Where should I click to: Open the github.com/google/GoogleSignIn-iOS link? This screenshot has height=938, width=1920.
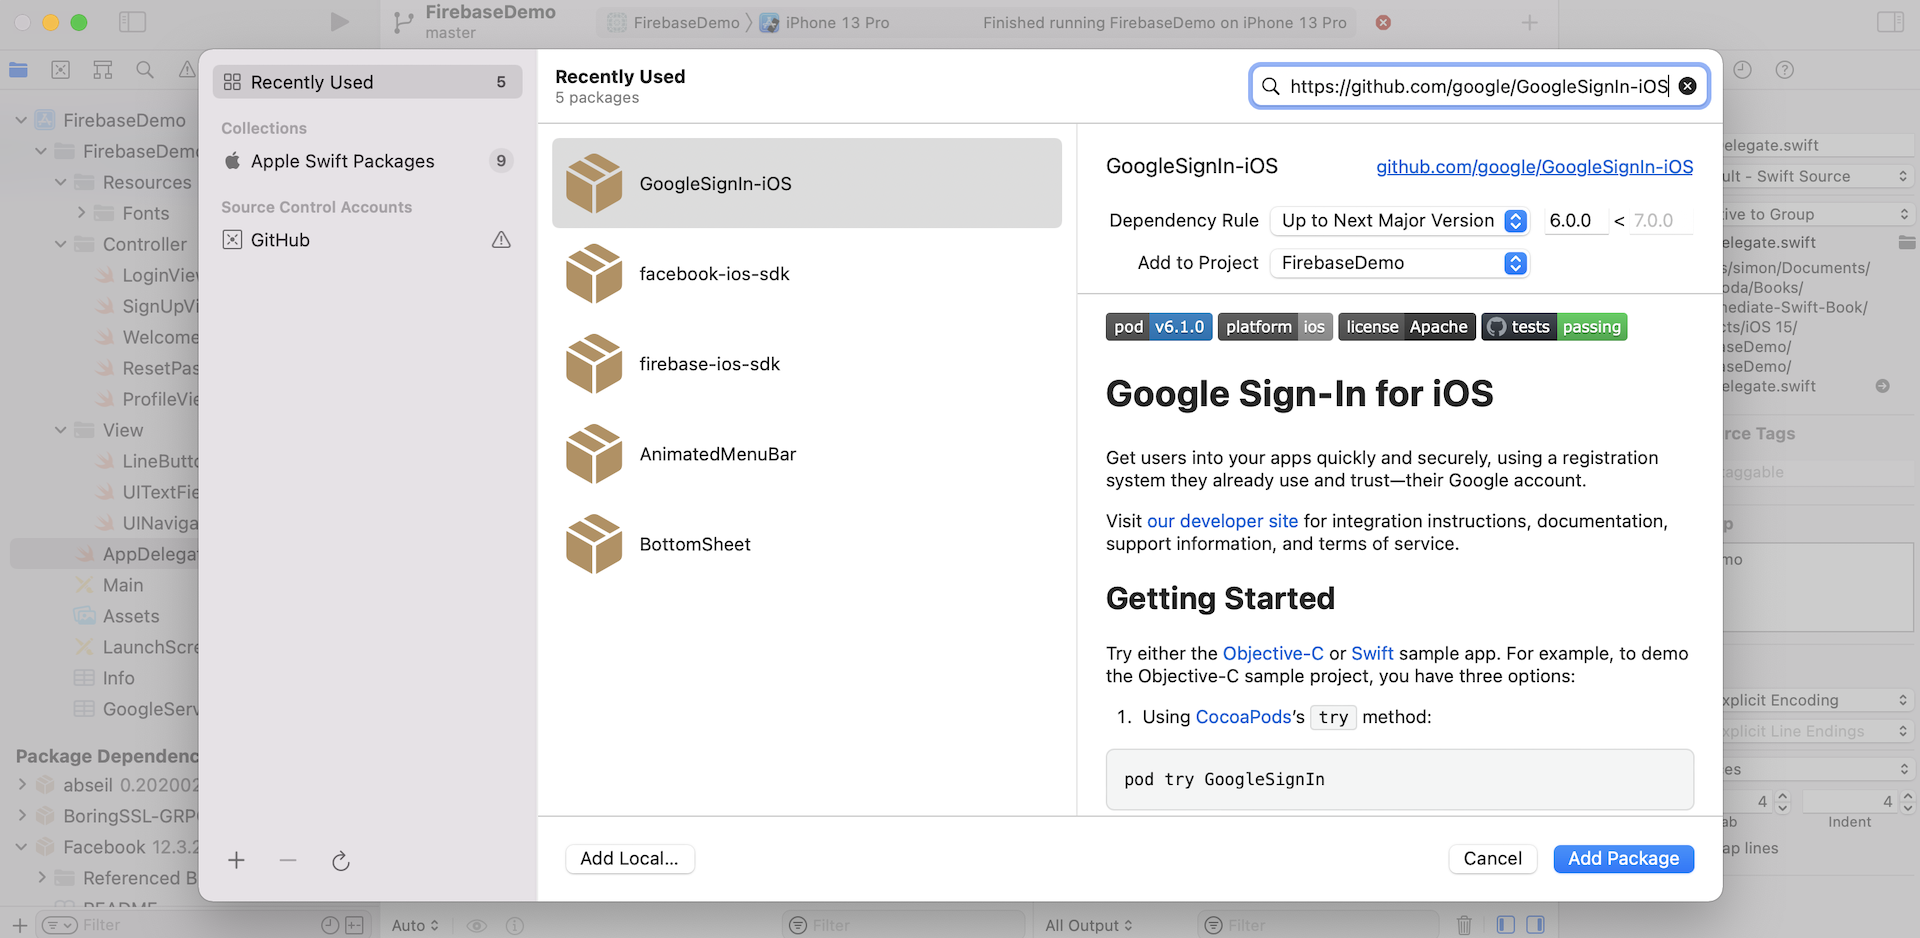point(1534,167)
